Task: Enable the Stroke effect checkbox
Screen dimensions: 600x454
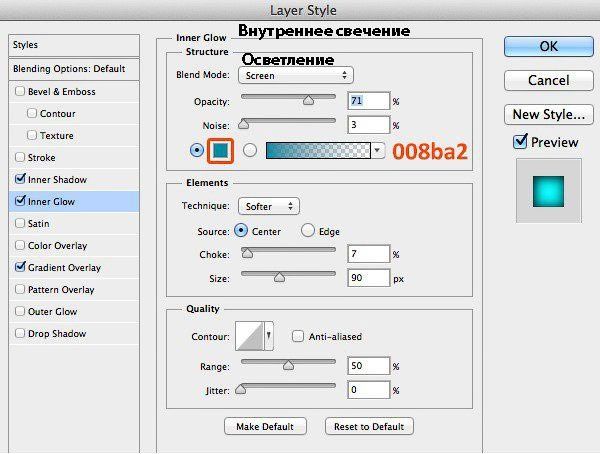Action: pyautogui.click(x=20, y=157)
